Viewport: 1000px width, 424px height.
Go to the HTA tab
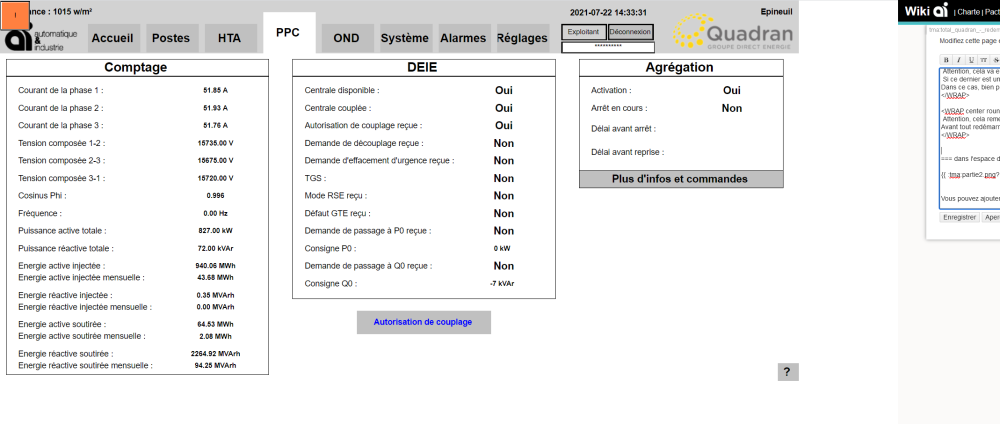[229, 38]
